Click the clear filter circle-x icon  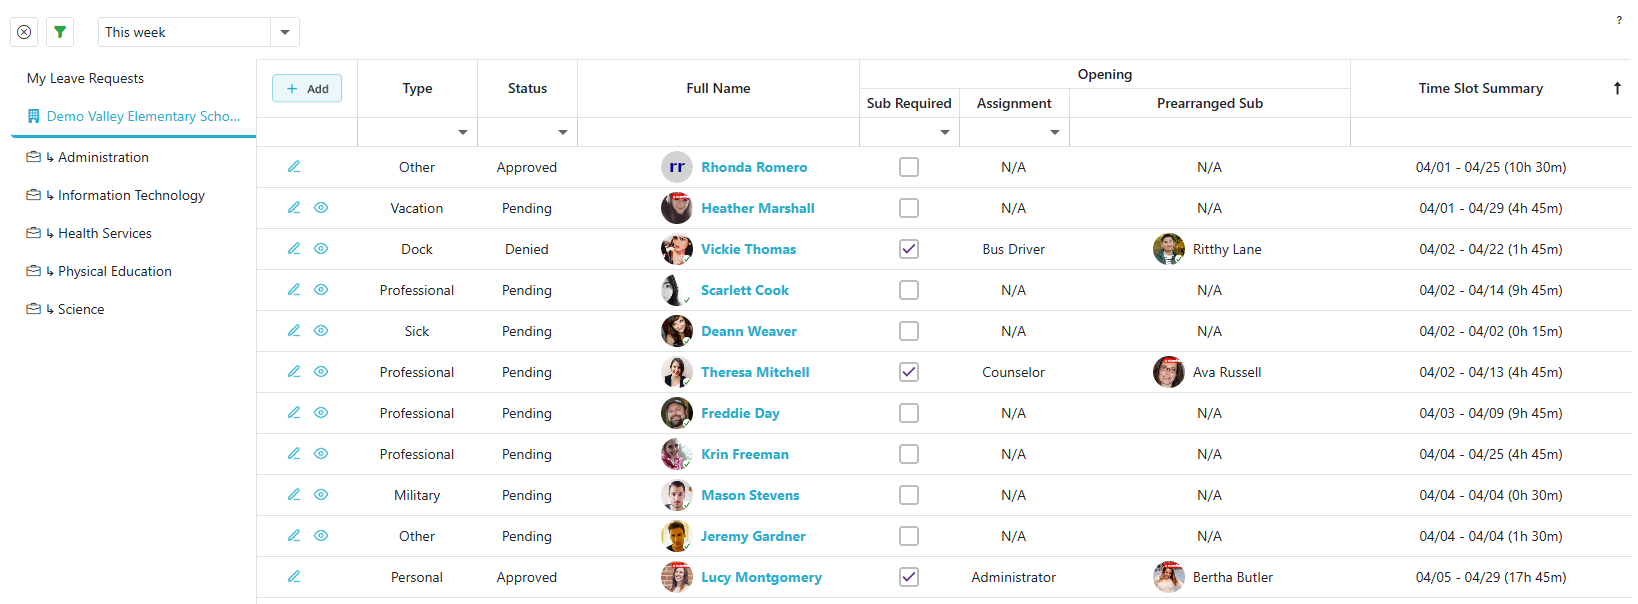click(24, 32)
